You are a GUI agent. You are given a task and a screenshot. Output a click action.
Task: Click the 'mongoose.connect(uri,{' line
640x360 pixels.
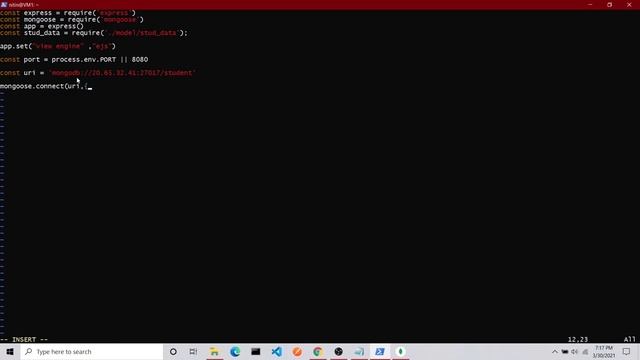pos(44,86)
